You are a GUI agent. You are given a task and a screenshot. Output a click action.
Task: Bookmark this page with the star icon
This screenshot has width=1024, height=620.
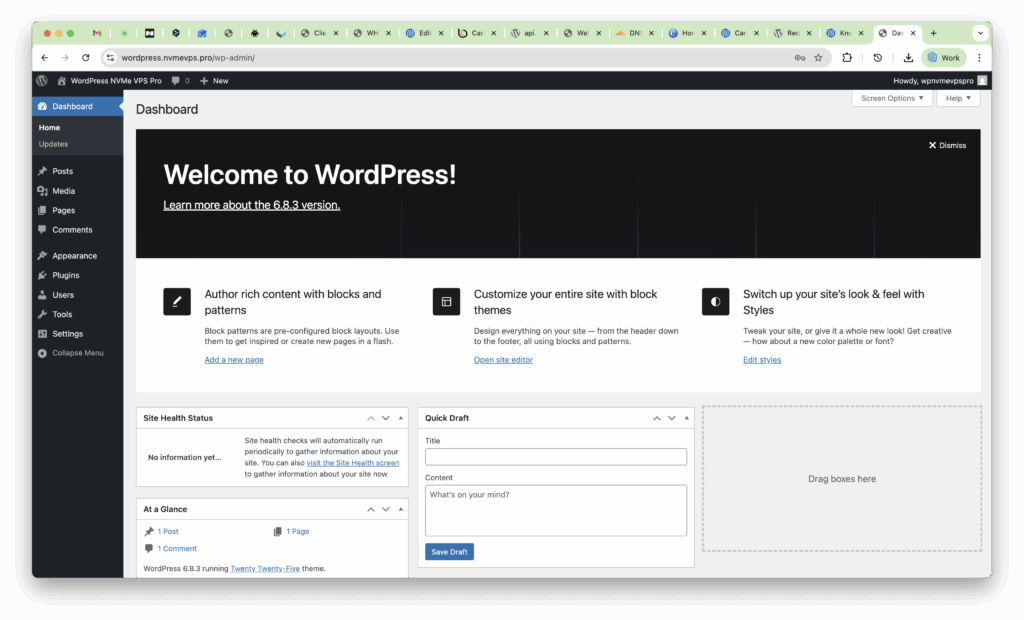click(x=818, y=58)
